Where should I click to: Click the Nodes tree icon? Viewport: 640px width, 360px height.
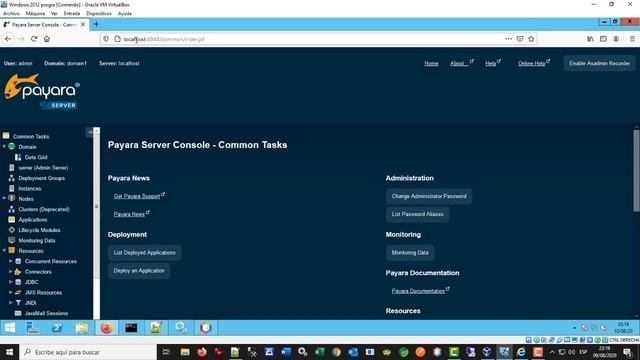pyautogui.click(x=11, y=198)
